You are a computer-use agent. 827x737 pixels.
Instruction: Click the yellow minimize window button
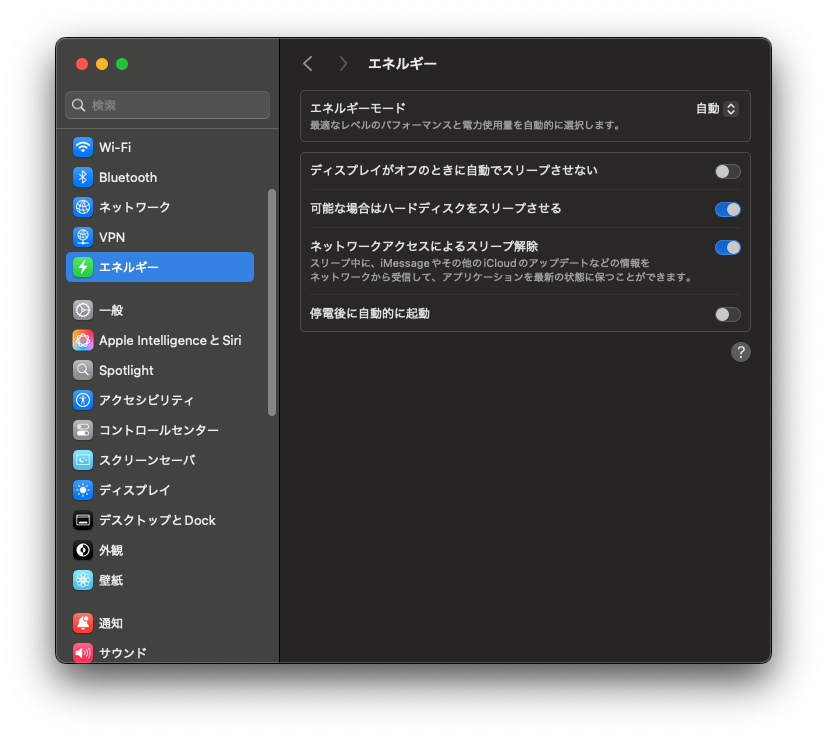click(102, 64)
